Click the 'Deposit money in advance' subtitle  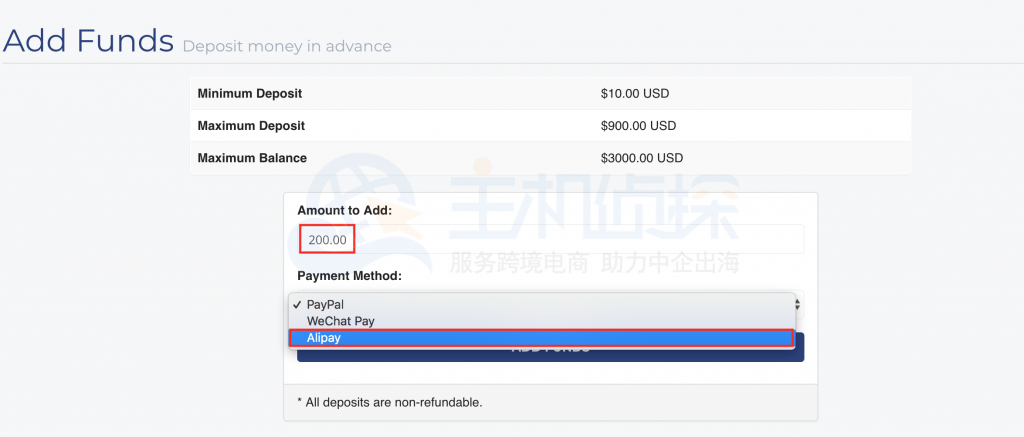tap(286, 46)
